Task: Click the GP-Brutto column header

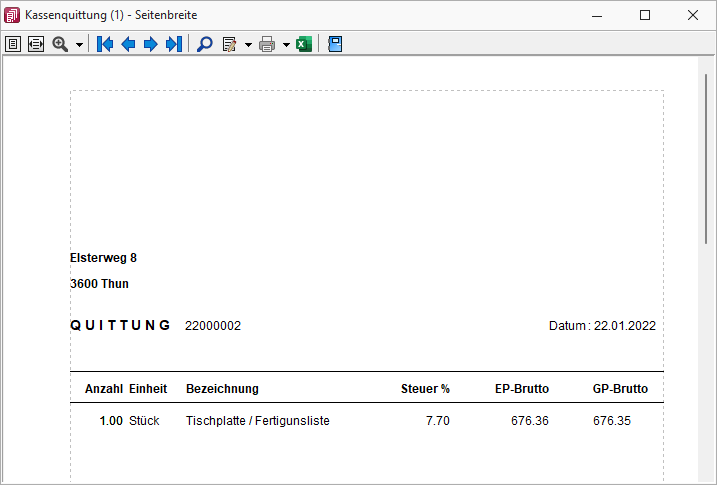Action: coord(620,389)
